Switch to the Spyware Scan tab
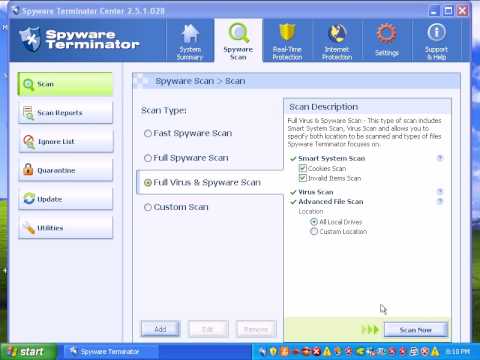The height and width of the screenshot is (360, 480). click(x=238, y=41)
